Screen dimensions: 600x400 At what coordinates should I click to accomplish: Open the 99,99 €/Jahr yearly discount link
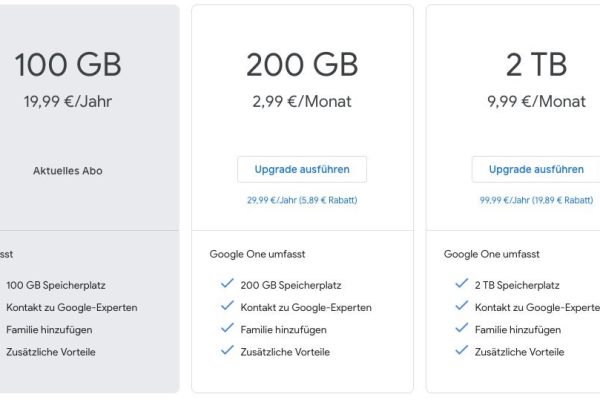click(x=536, y=200)
